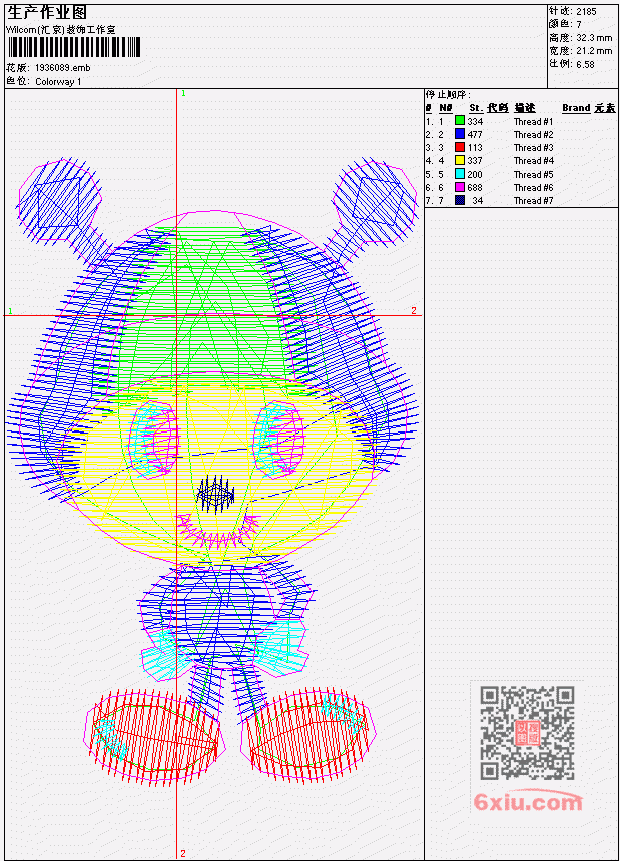This screenshot has height=861, width=620.
Task: Click the '生产作业图' worksheet title
Action: pos(47,13)
